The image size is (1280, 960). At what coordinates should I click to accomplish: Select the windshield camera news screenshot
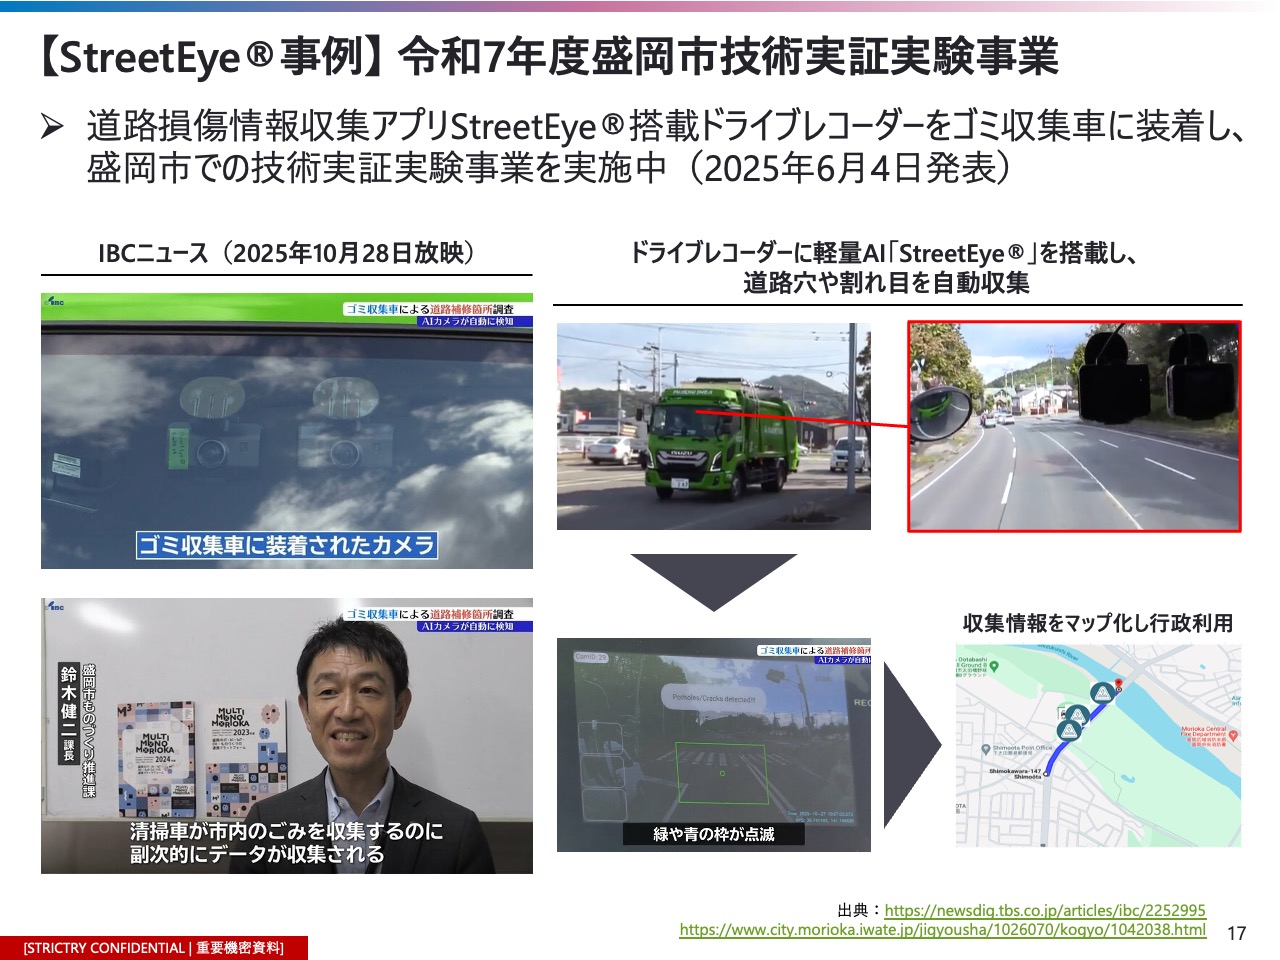[x=287, y=431]
